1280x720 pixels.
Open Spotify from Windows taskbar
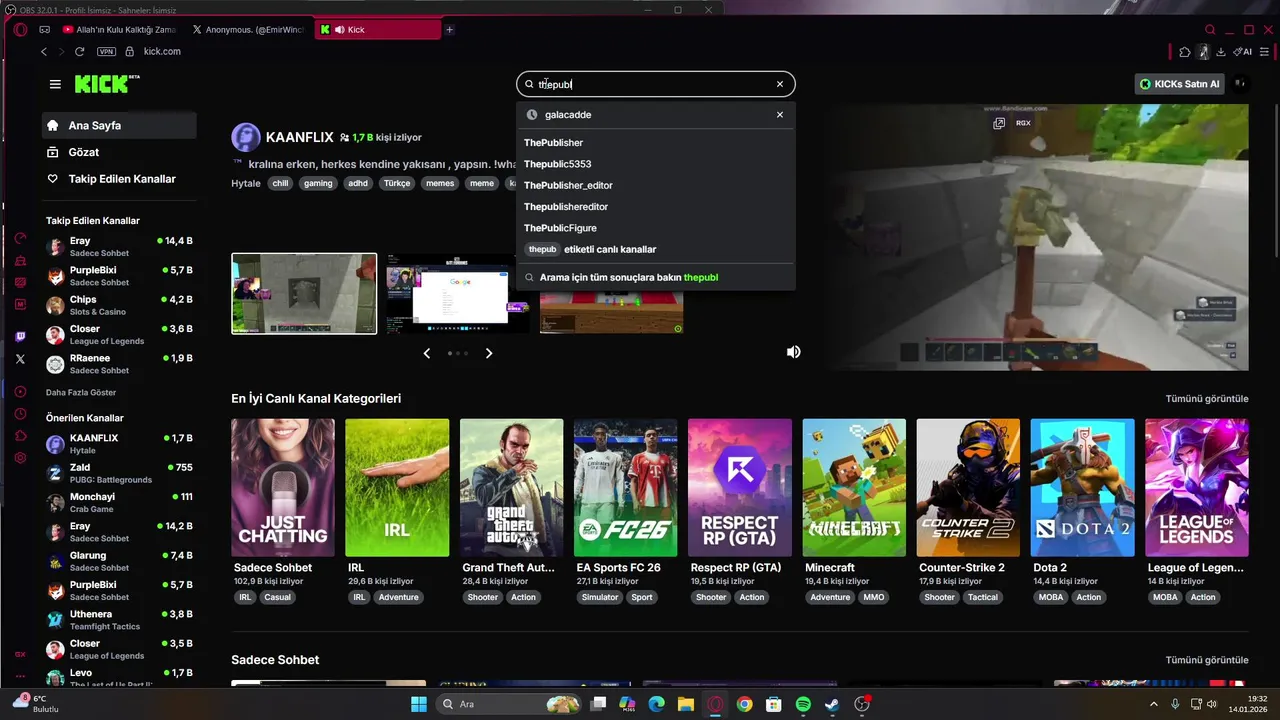tap(803, 704)
